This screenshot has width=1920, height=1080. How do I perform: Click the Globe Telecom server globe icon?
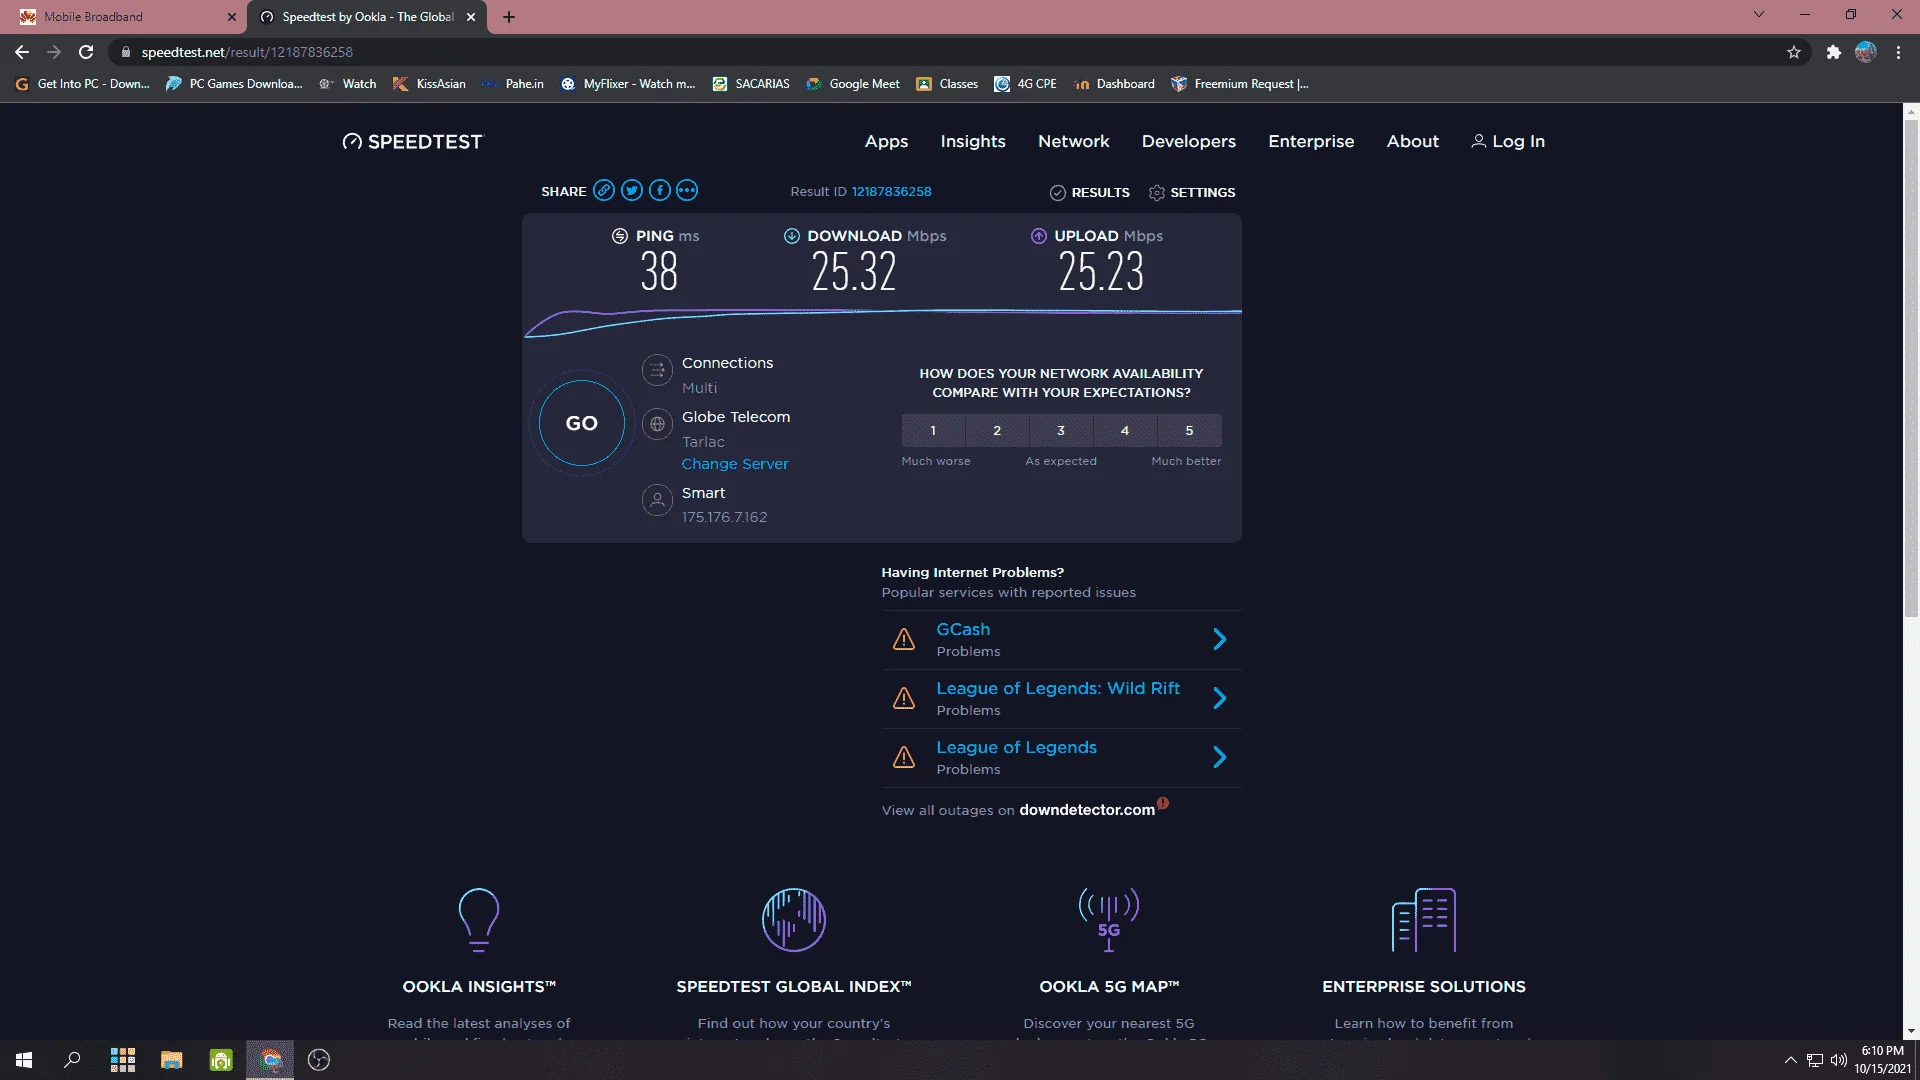(x=657, y=424)
